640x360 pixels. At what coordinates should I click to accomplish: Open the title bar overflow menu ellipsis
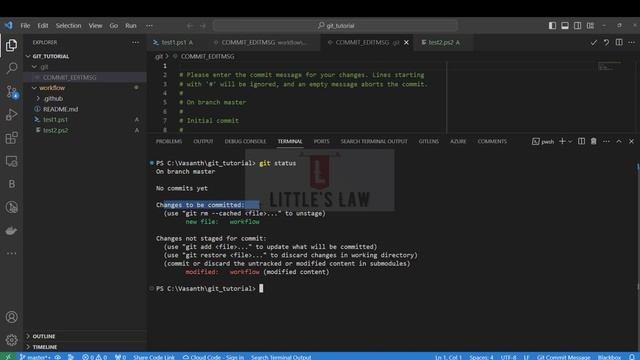(x=149, y=26)
